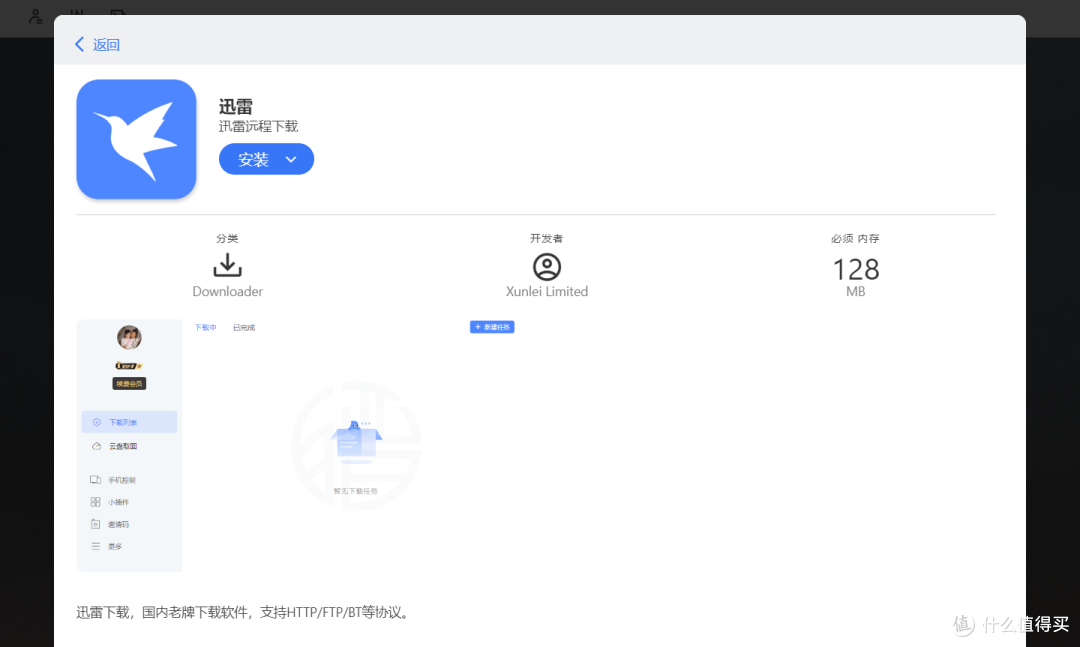Viewport: 1080px width, 647px height.
Task: Click the 分类 label
Action: [x=227, y=238]
